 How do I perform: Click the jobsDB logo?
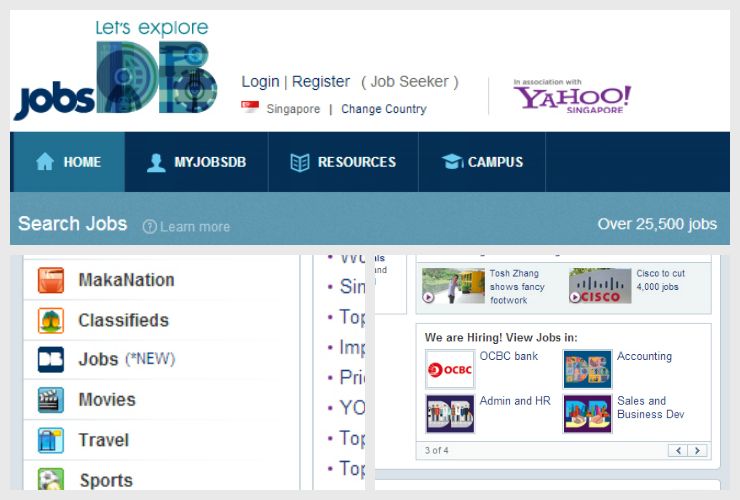click(115, 72)
